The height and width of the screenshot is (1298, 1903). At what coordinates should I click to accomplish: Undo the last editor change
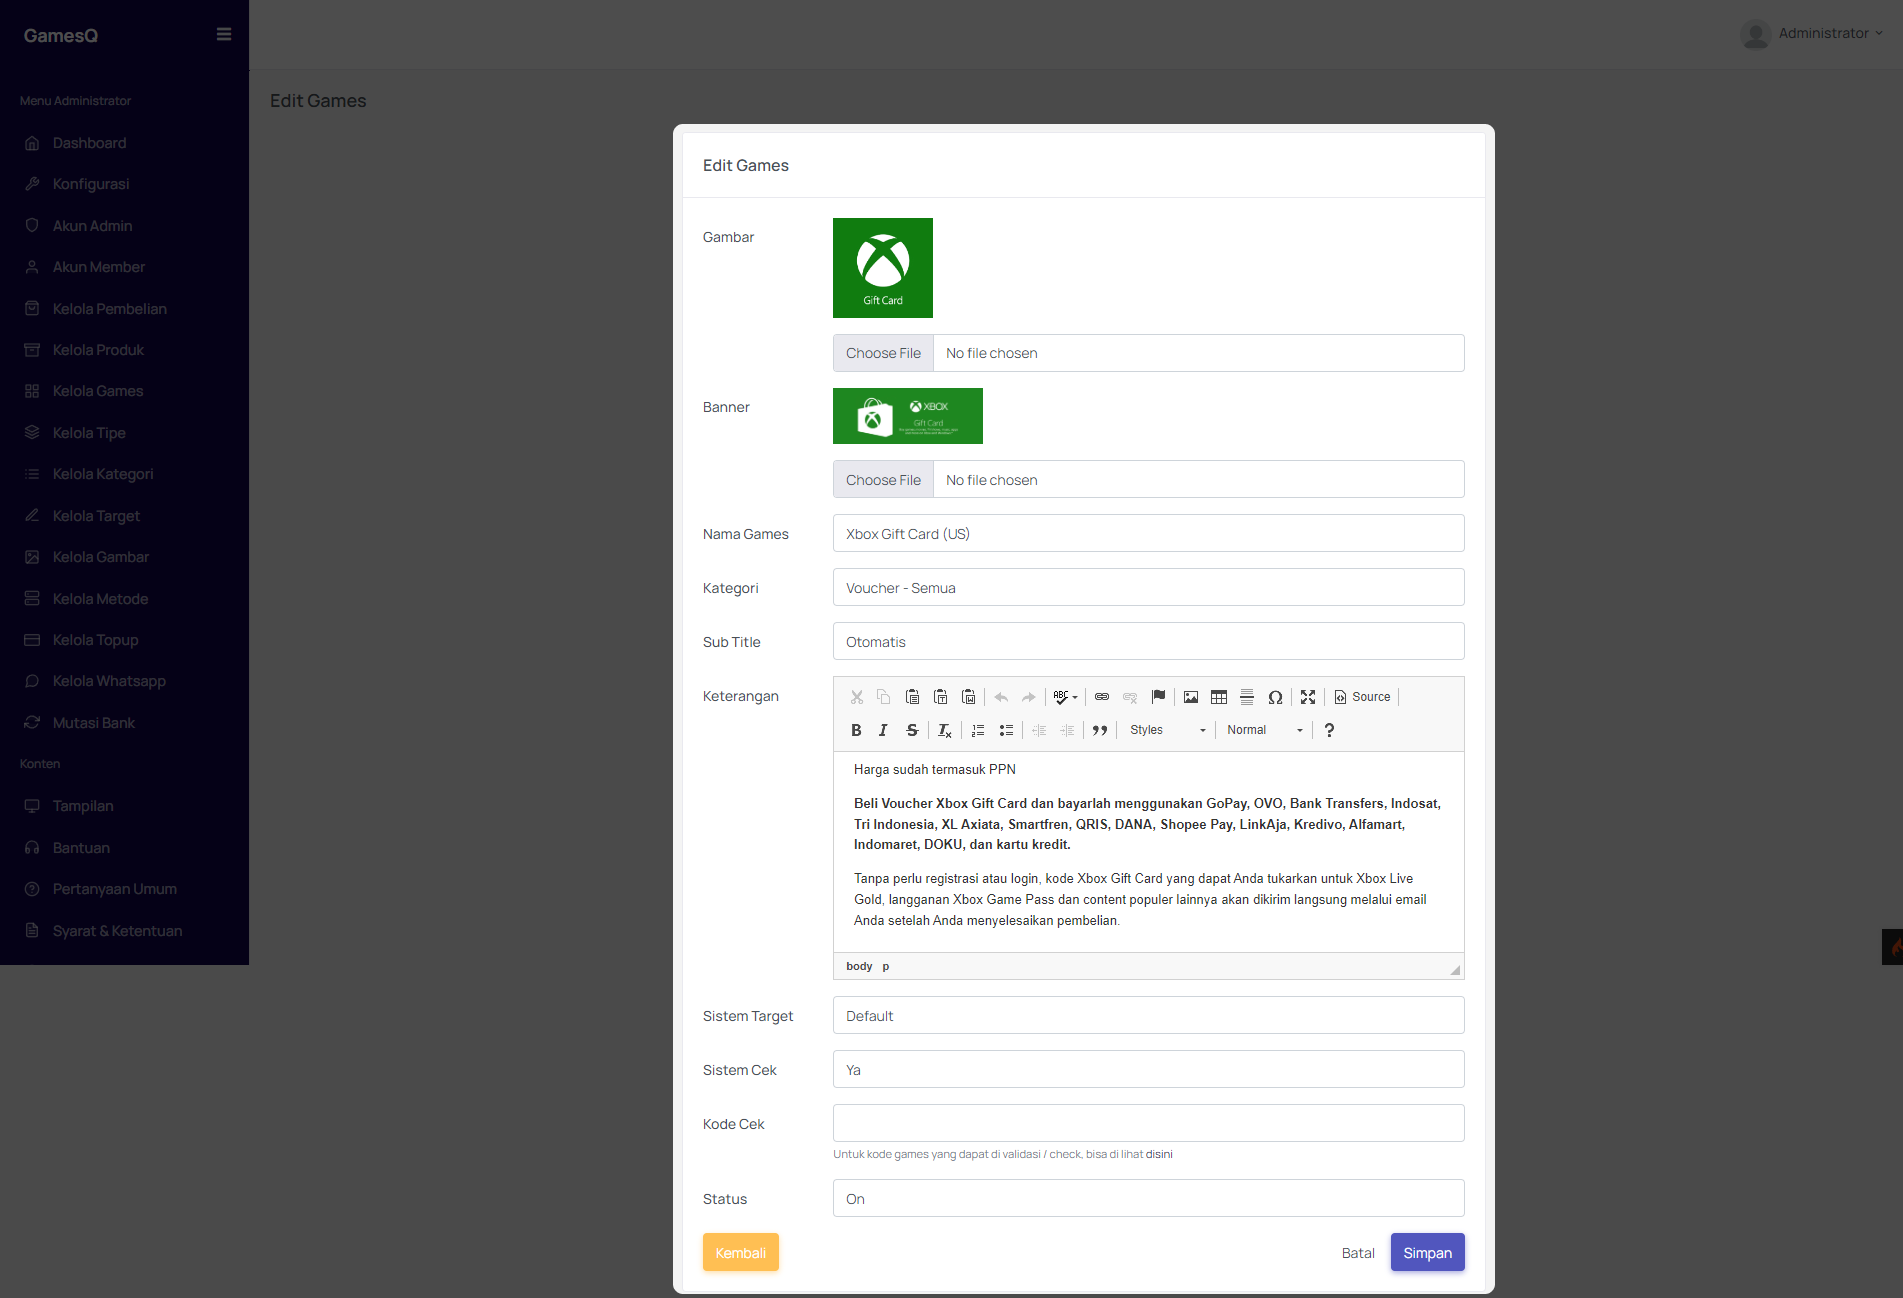[x=1001, y=697]
